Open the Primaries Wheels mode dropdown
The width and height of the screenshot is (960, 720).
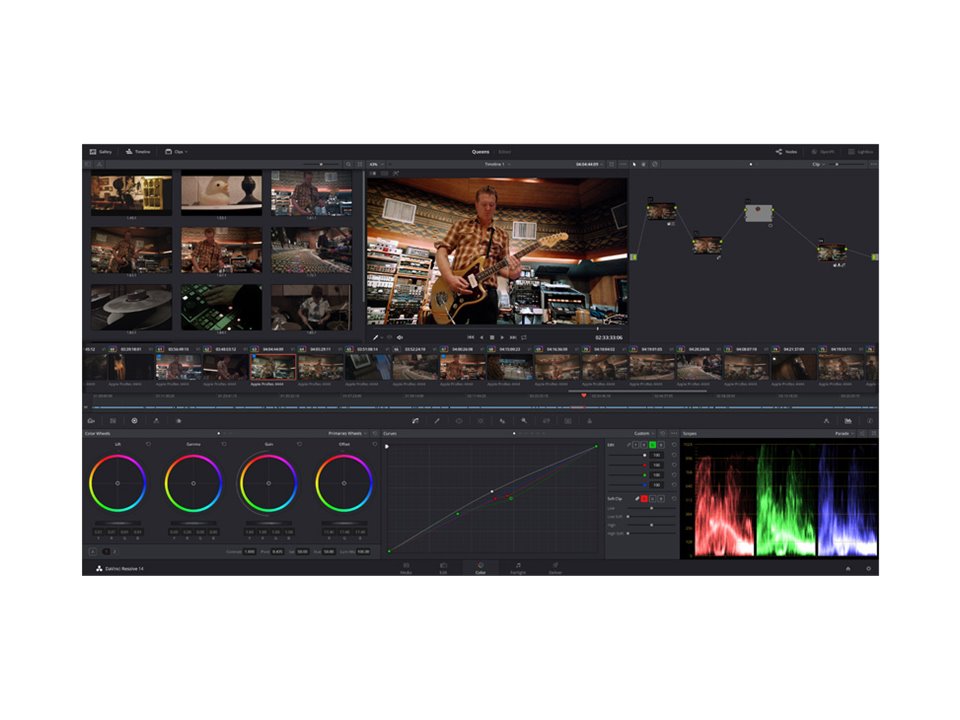[x=347, y=433]
